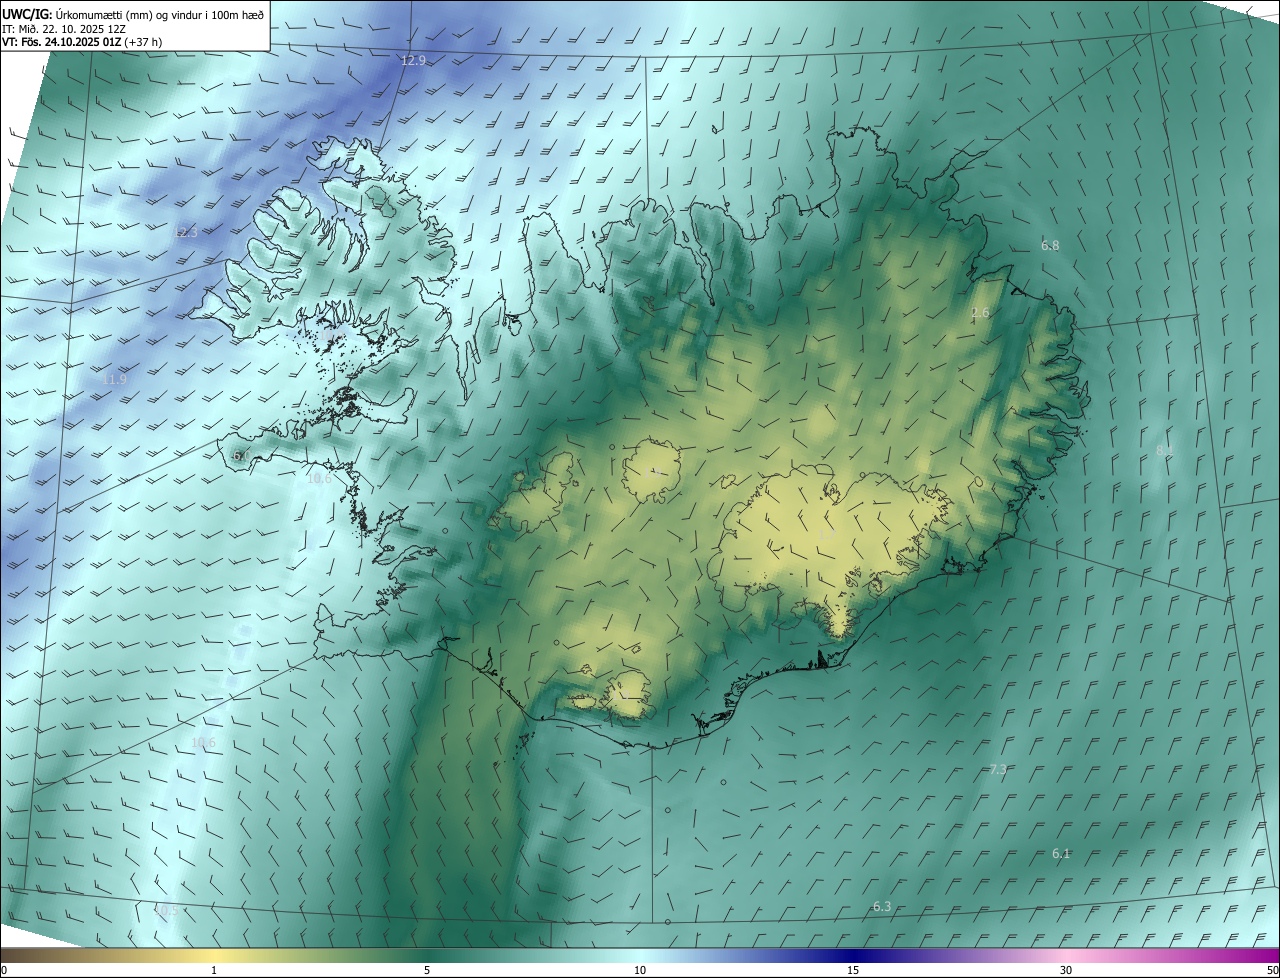Click the '2.6' value label over land

(x=980, y=313)
